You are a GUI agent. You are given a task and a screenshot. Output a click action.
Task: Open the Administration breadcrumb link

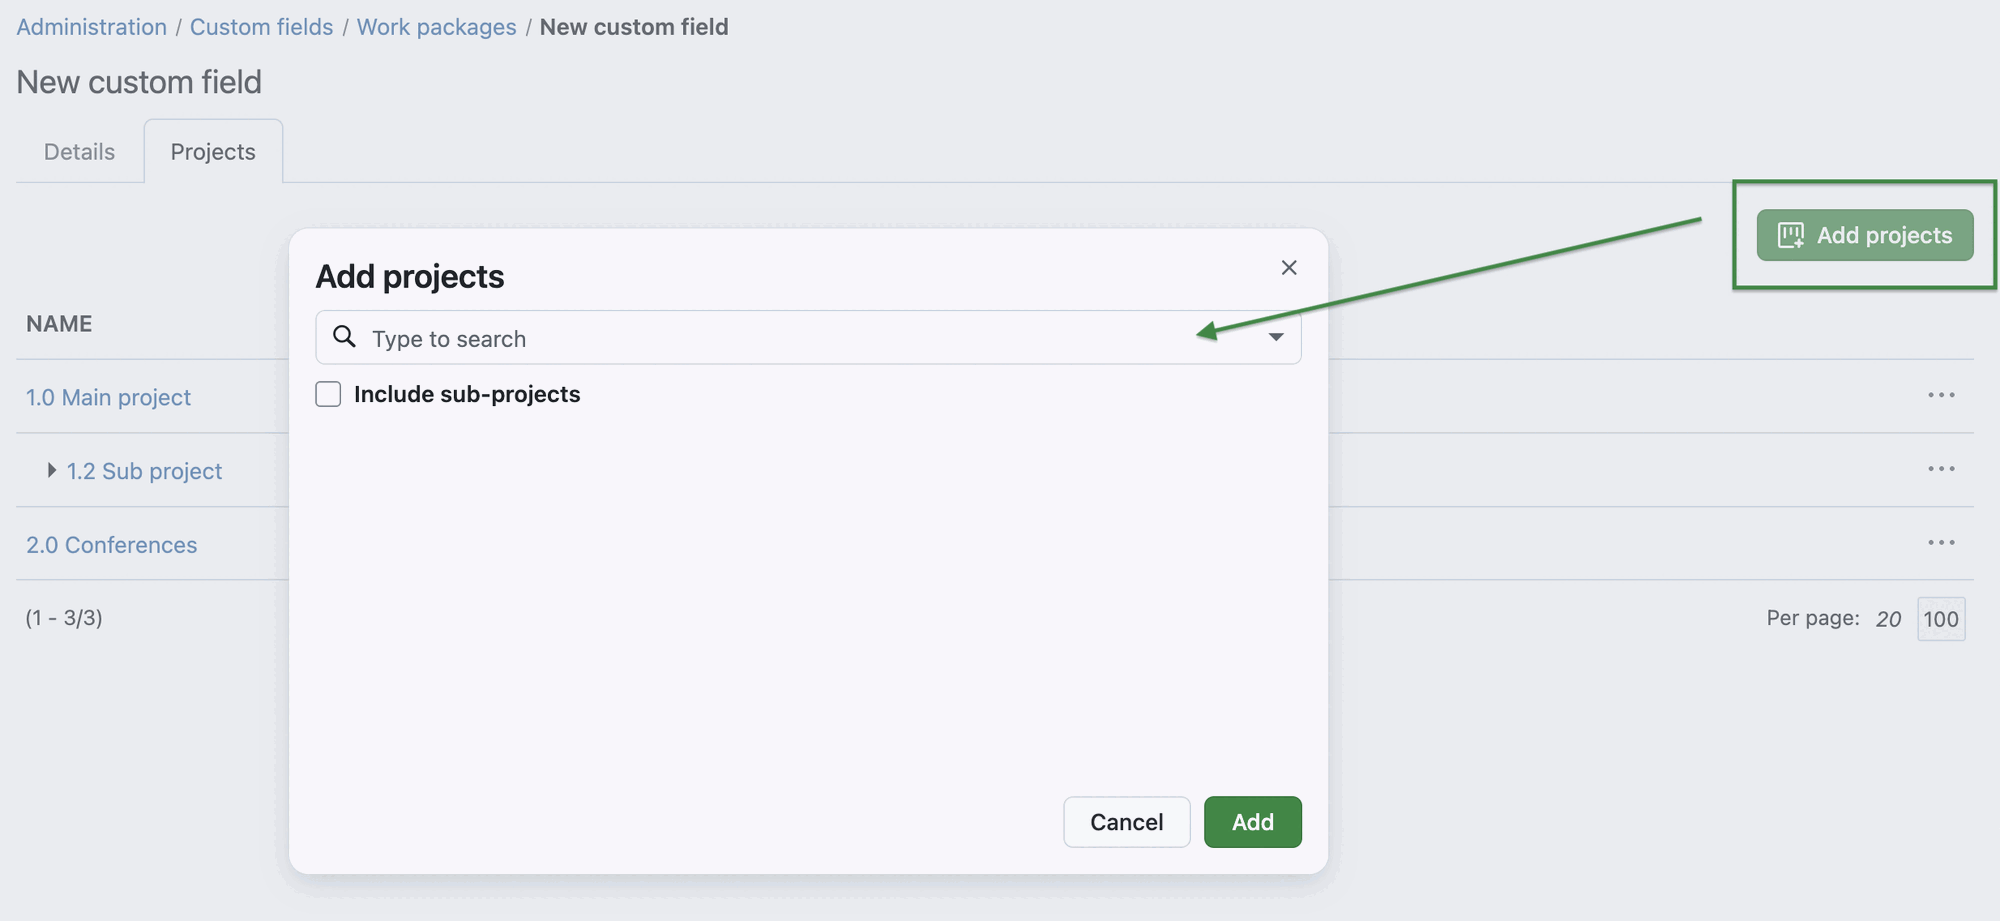click(91, 27)
